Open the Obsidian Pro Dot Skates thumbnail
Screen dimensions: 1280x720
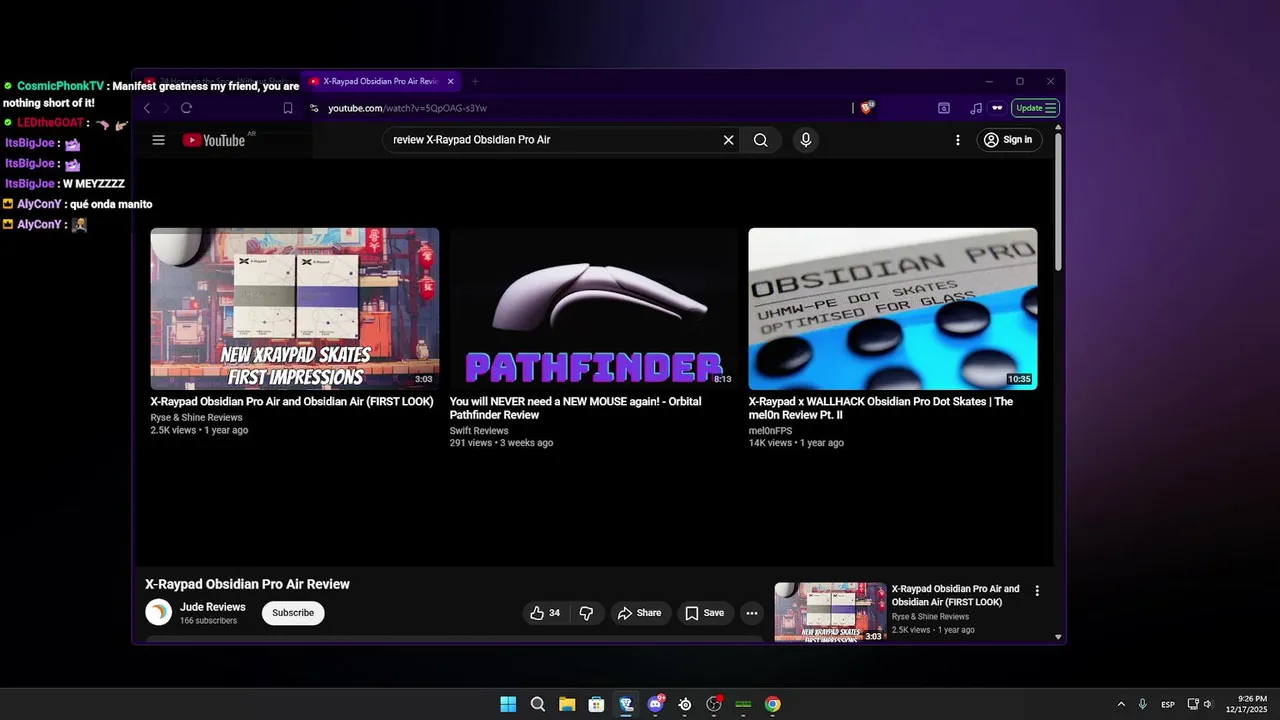pyautogui.click(x=892, y=309)
